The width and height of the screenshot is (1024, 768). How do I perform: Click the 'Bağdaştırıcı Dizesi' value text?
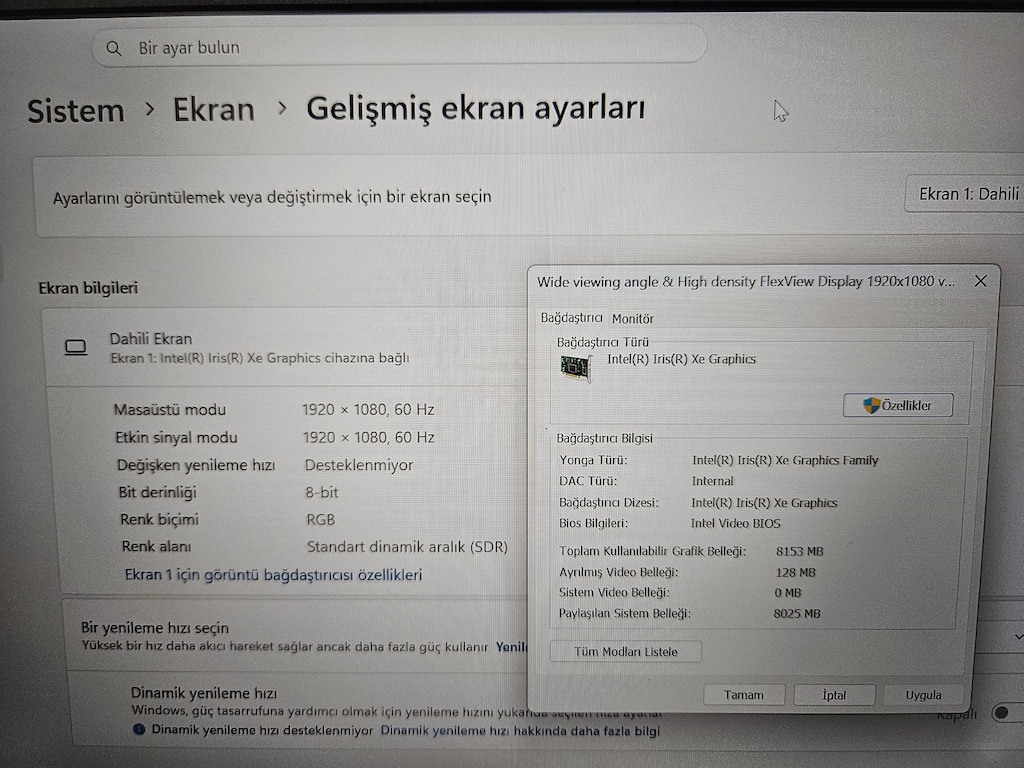(x=764, y=503)
